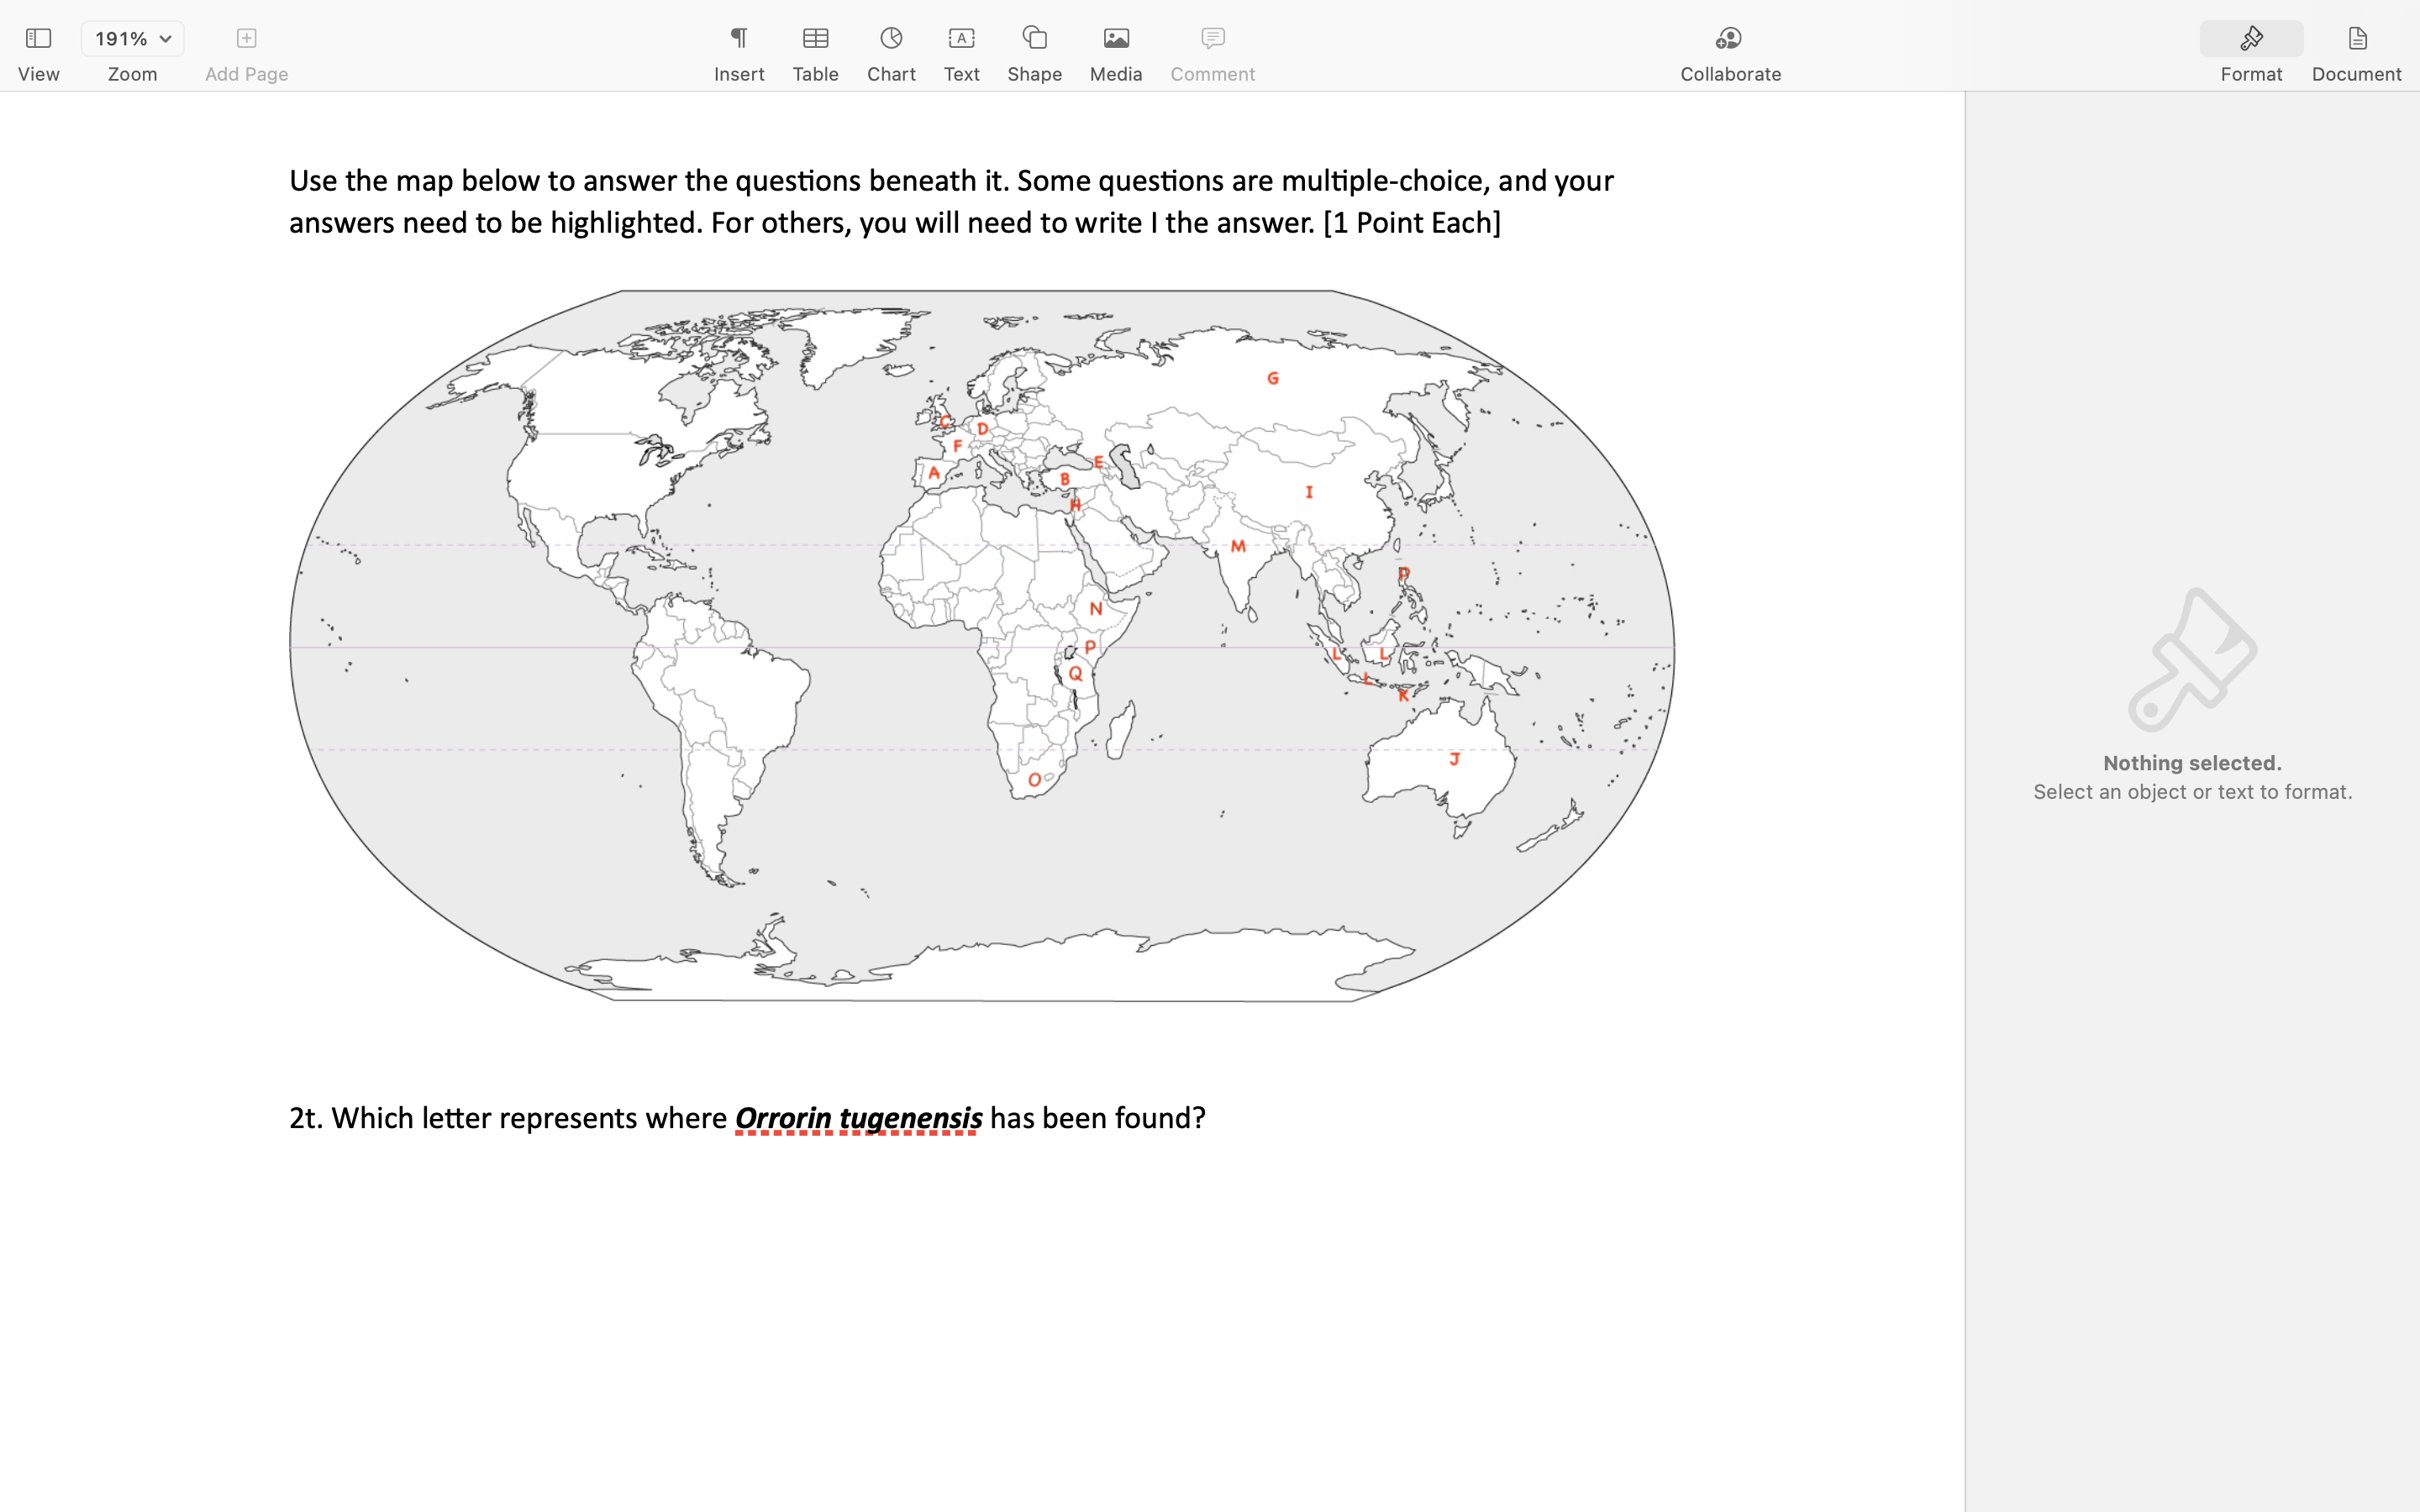Image resolution: width=2420 pixels, height=1512 pixels.
Task: Open the Chart picker
Action: click(890, 38)
